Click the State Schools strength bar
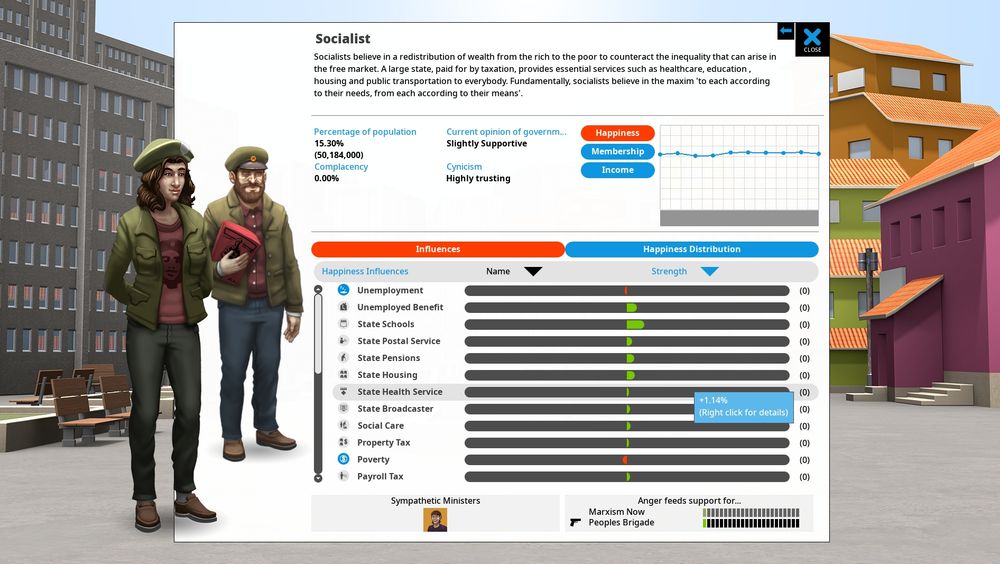This screenshot has width=1000, height=564. coord(627,324)
